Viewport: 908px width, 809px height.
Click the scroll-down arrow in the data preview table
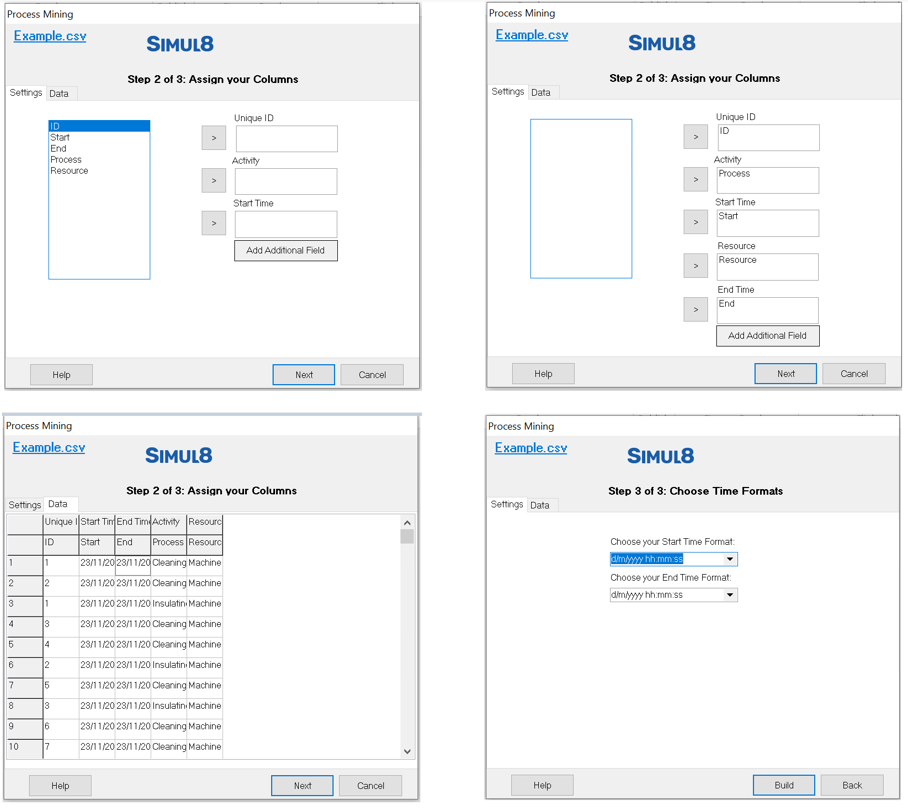(x=407, y=751)
